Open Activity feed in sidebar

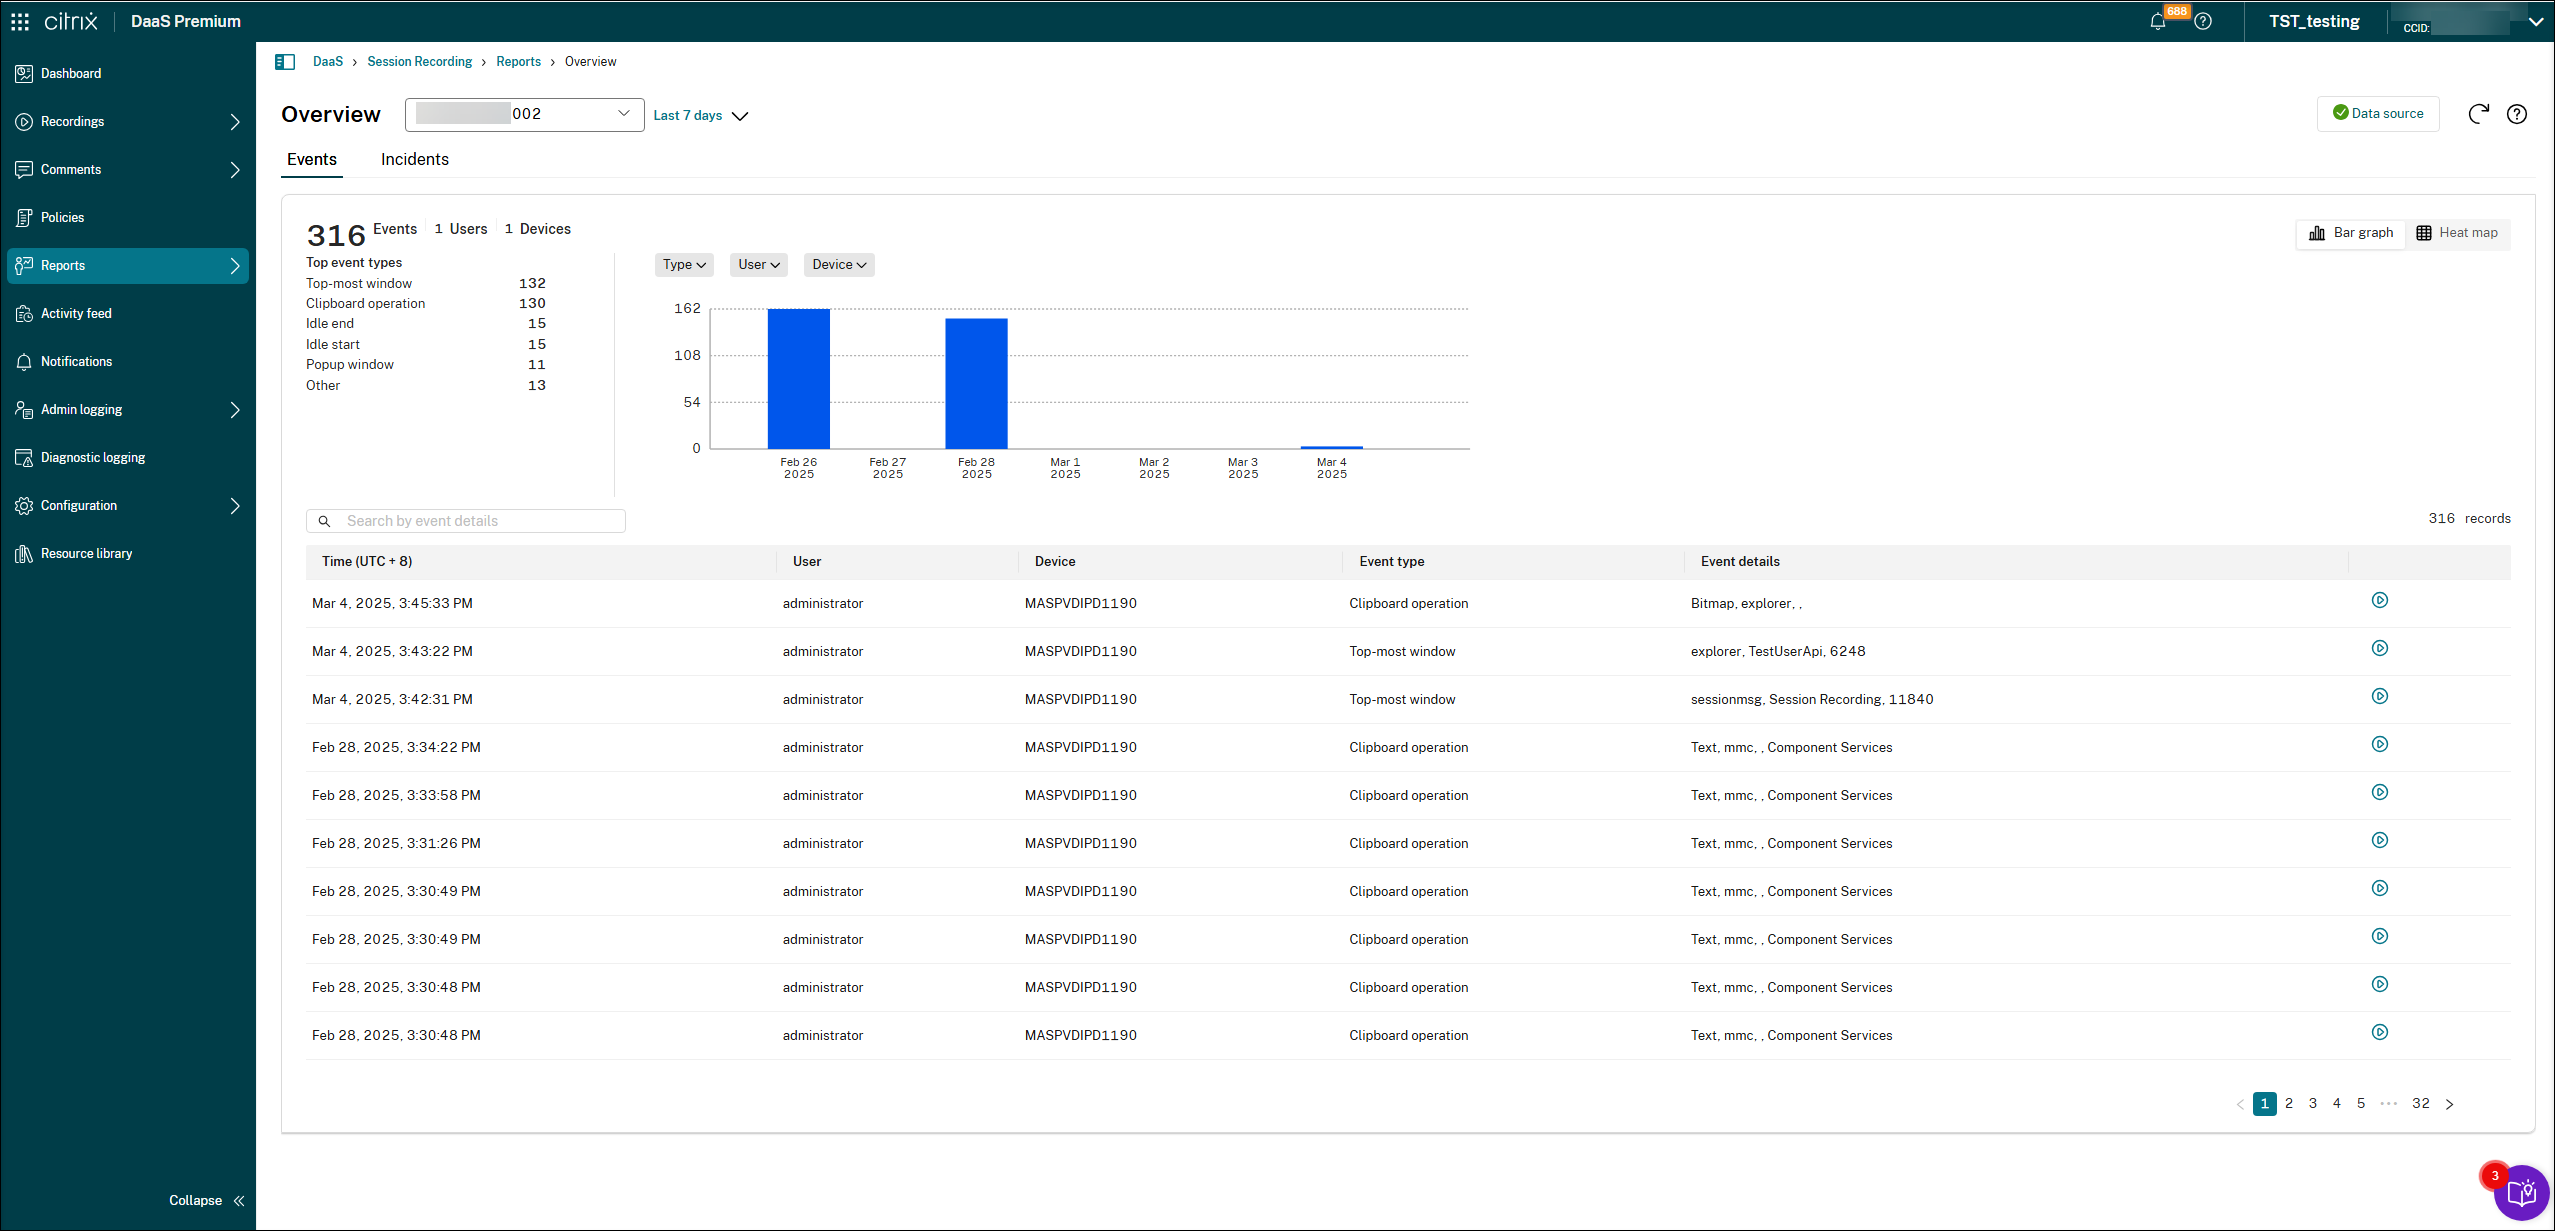click(76, 314)
